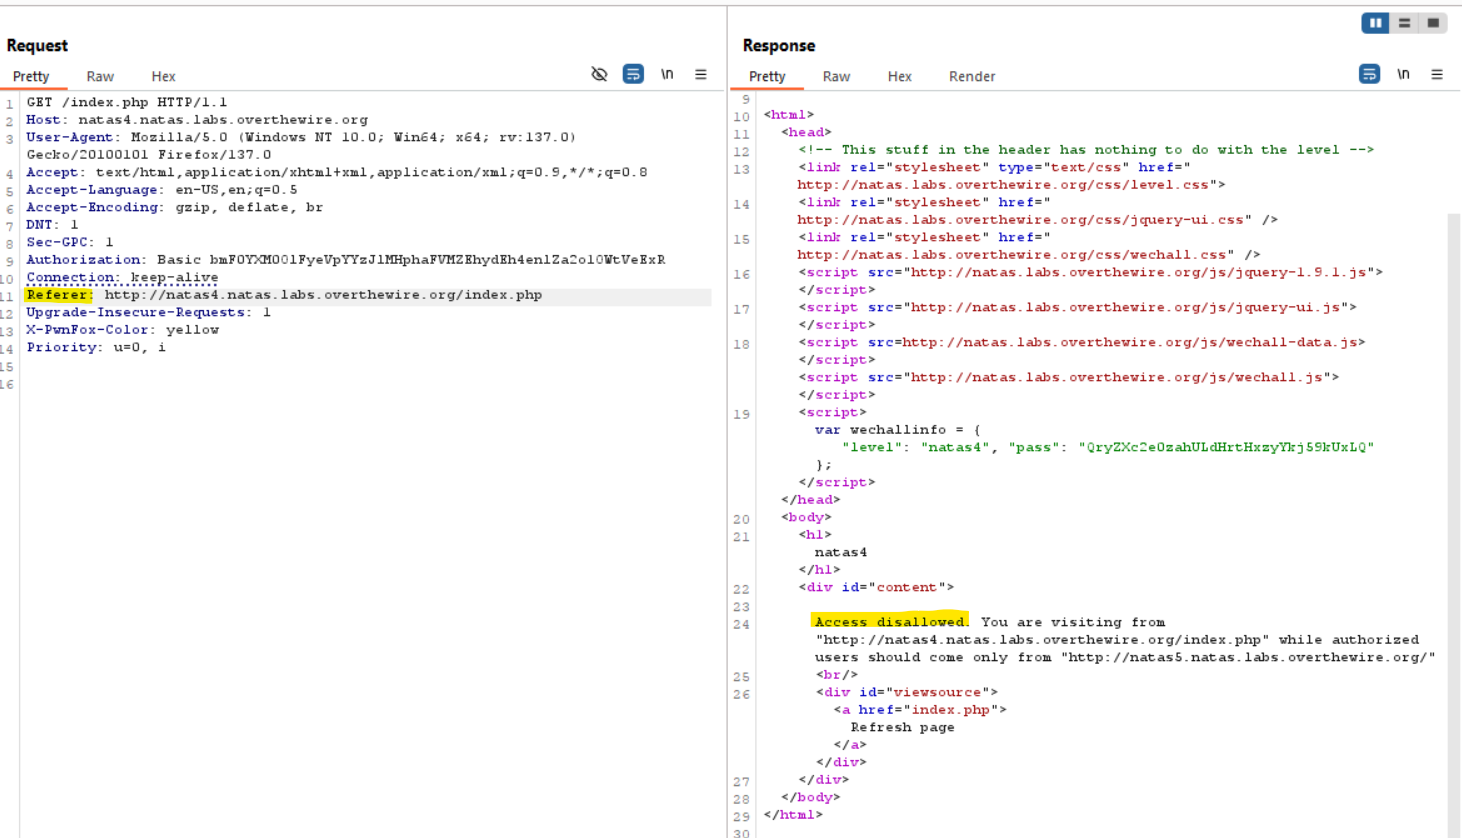Click the Upgrade-Insecure-Requests header
This screenshot has width=1462, height=838.
149,312
